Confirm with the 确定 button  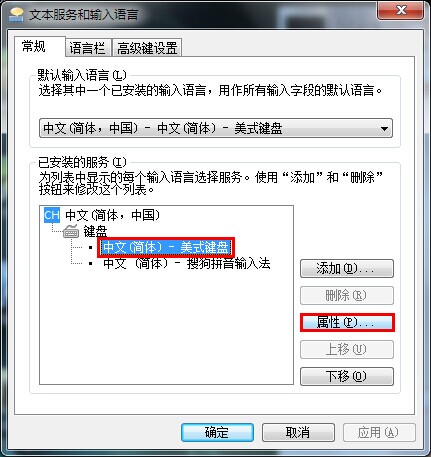pyautogui.click(x=217, y=433)
